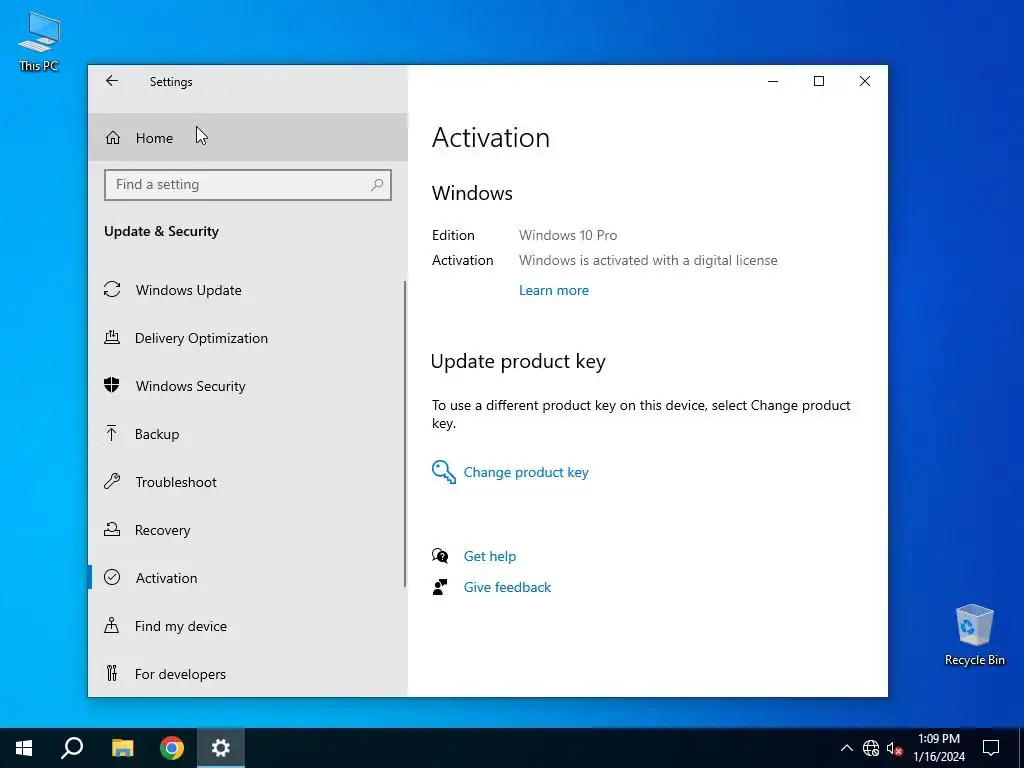Click 'Windows is activated with a digital license' text

(648, 261)
